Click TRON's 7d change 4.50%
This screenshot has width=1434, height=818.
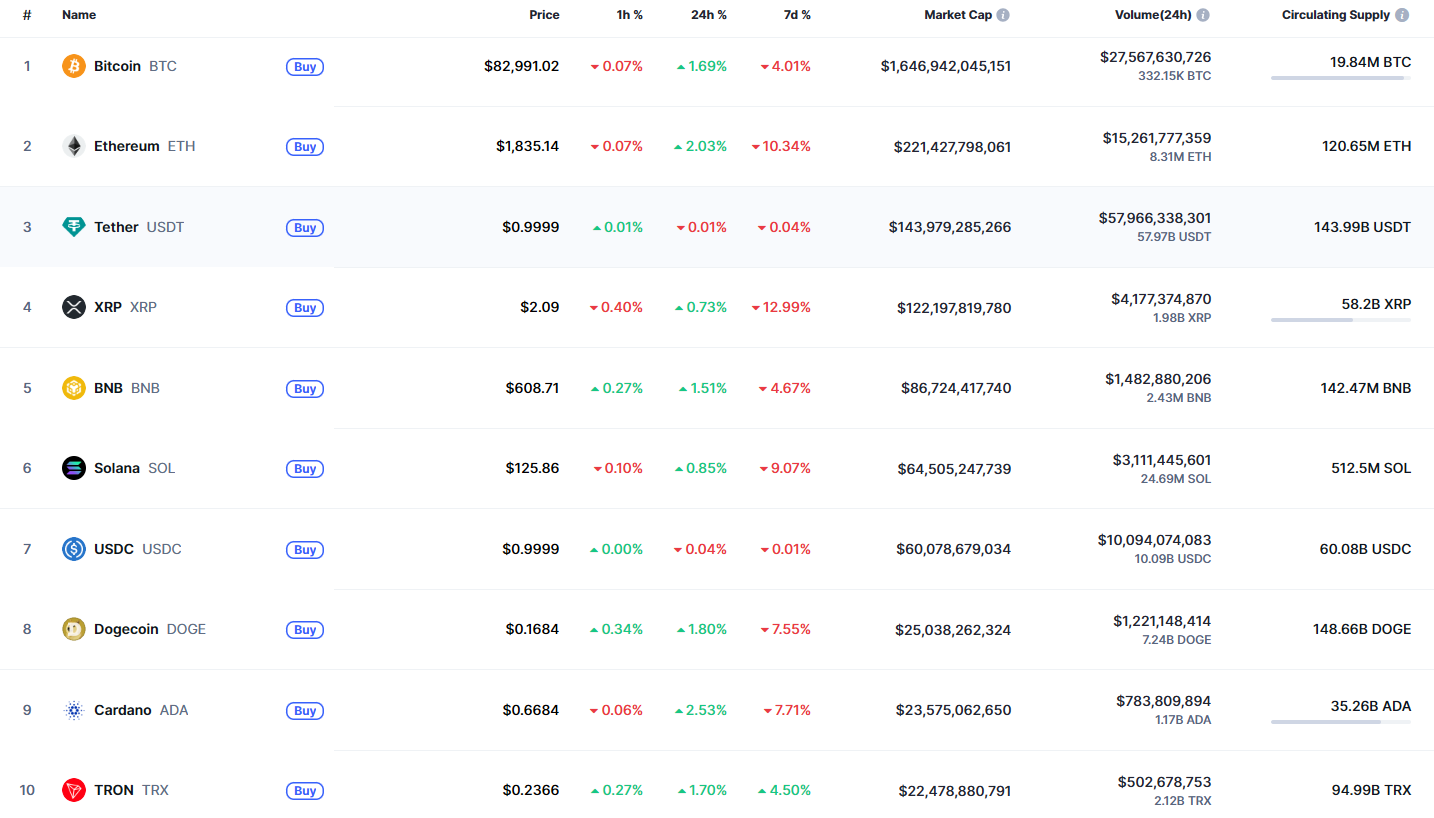784,790
